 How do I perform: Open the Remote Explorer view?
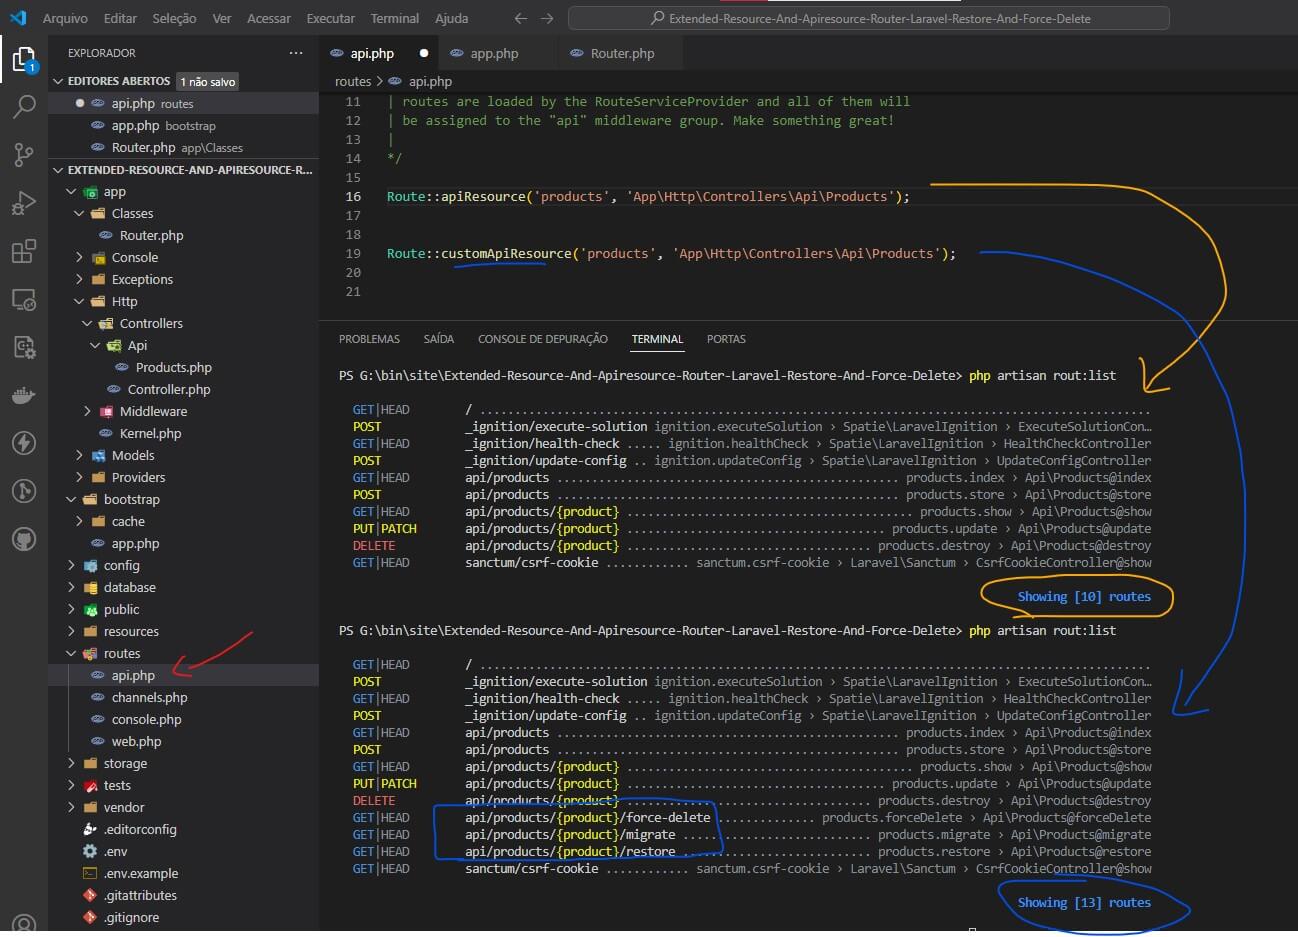tap(24, 299)
